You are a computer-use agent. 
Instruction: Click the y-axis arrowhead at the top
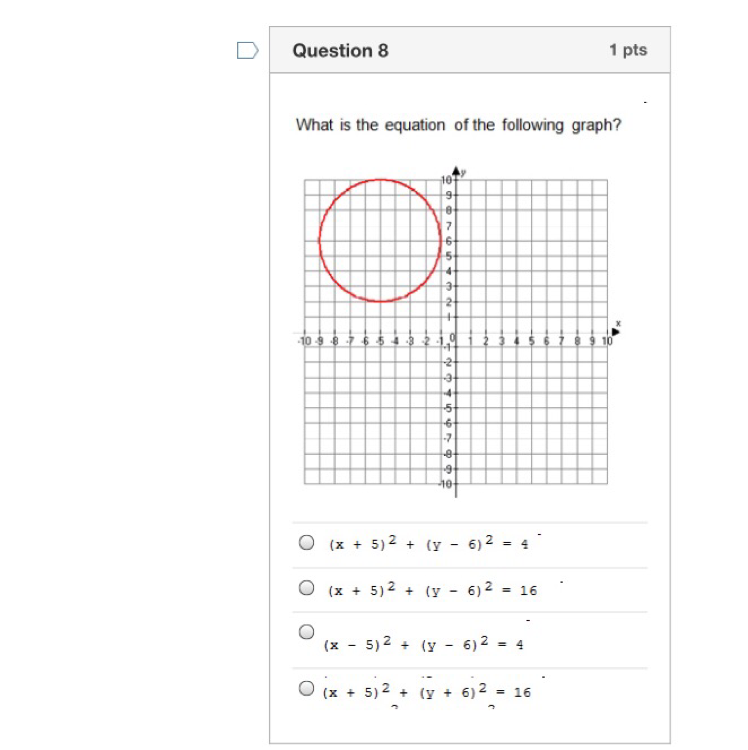[456, 170]
